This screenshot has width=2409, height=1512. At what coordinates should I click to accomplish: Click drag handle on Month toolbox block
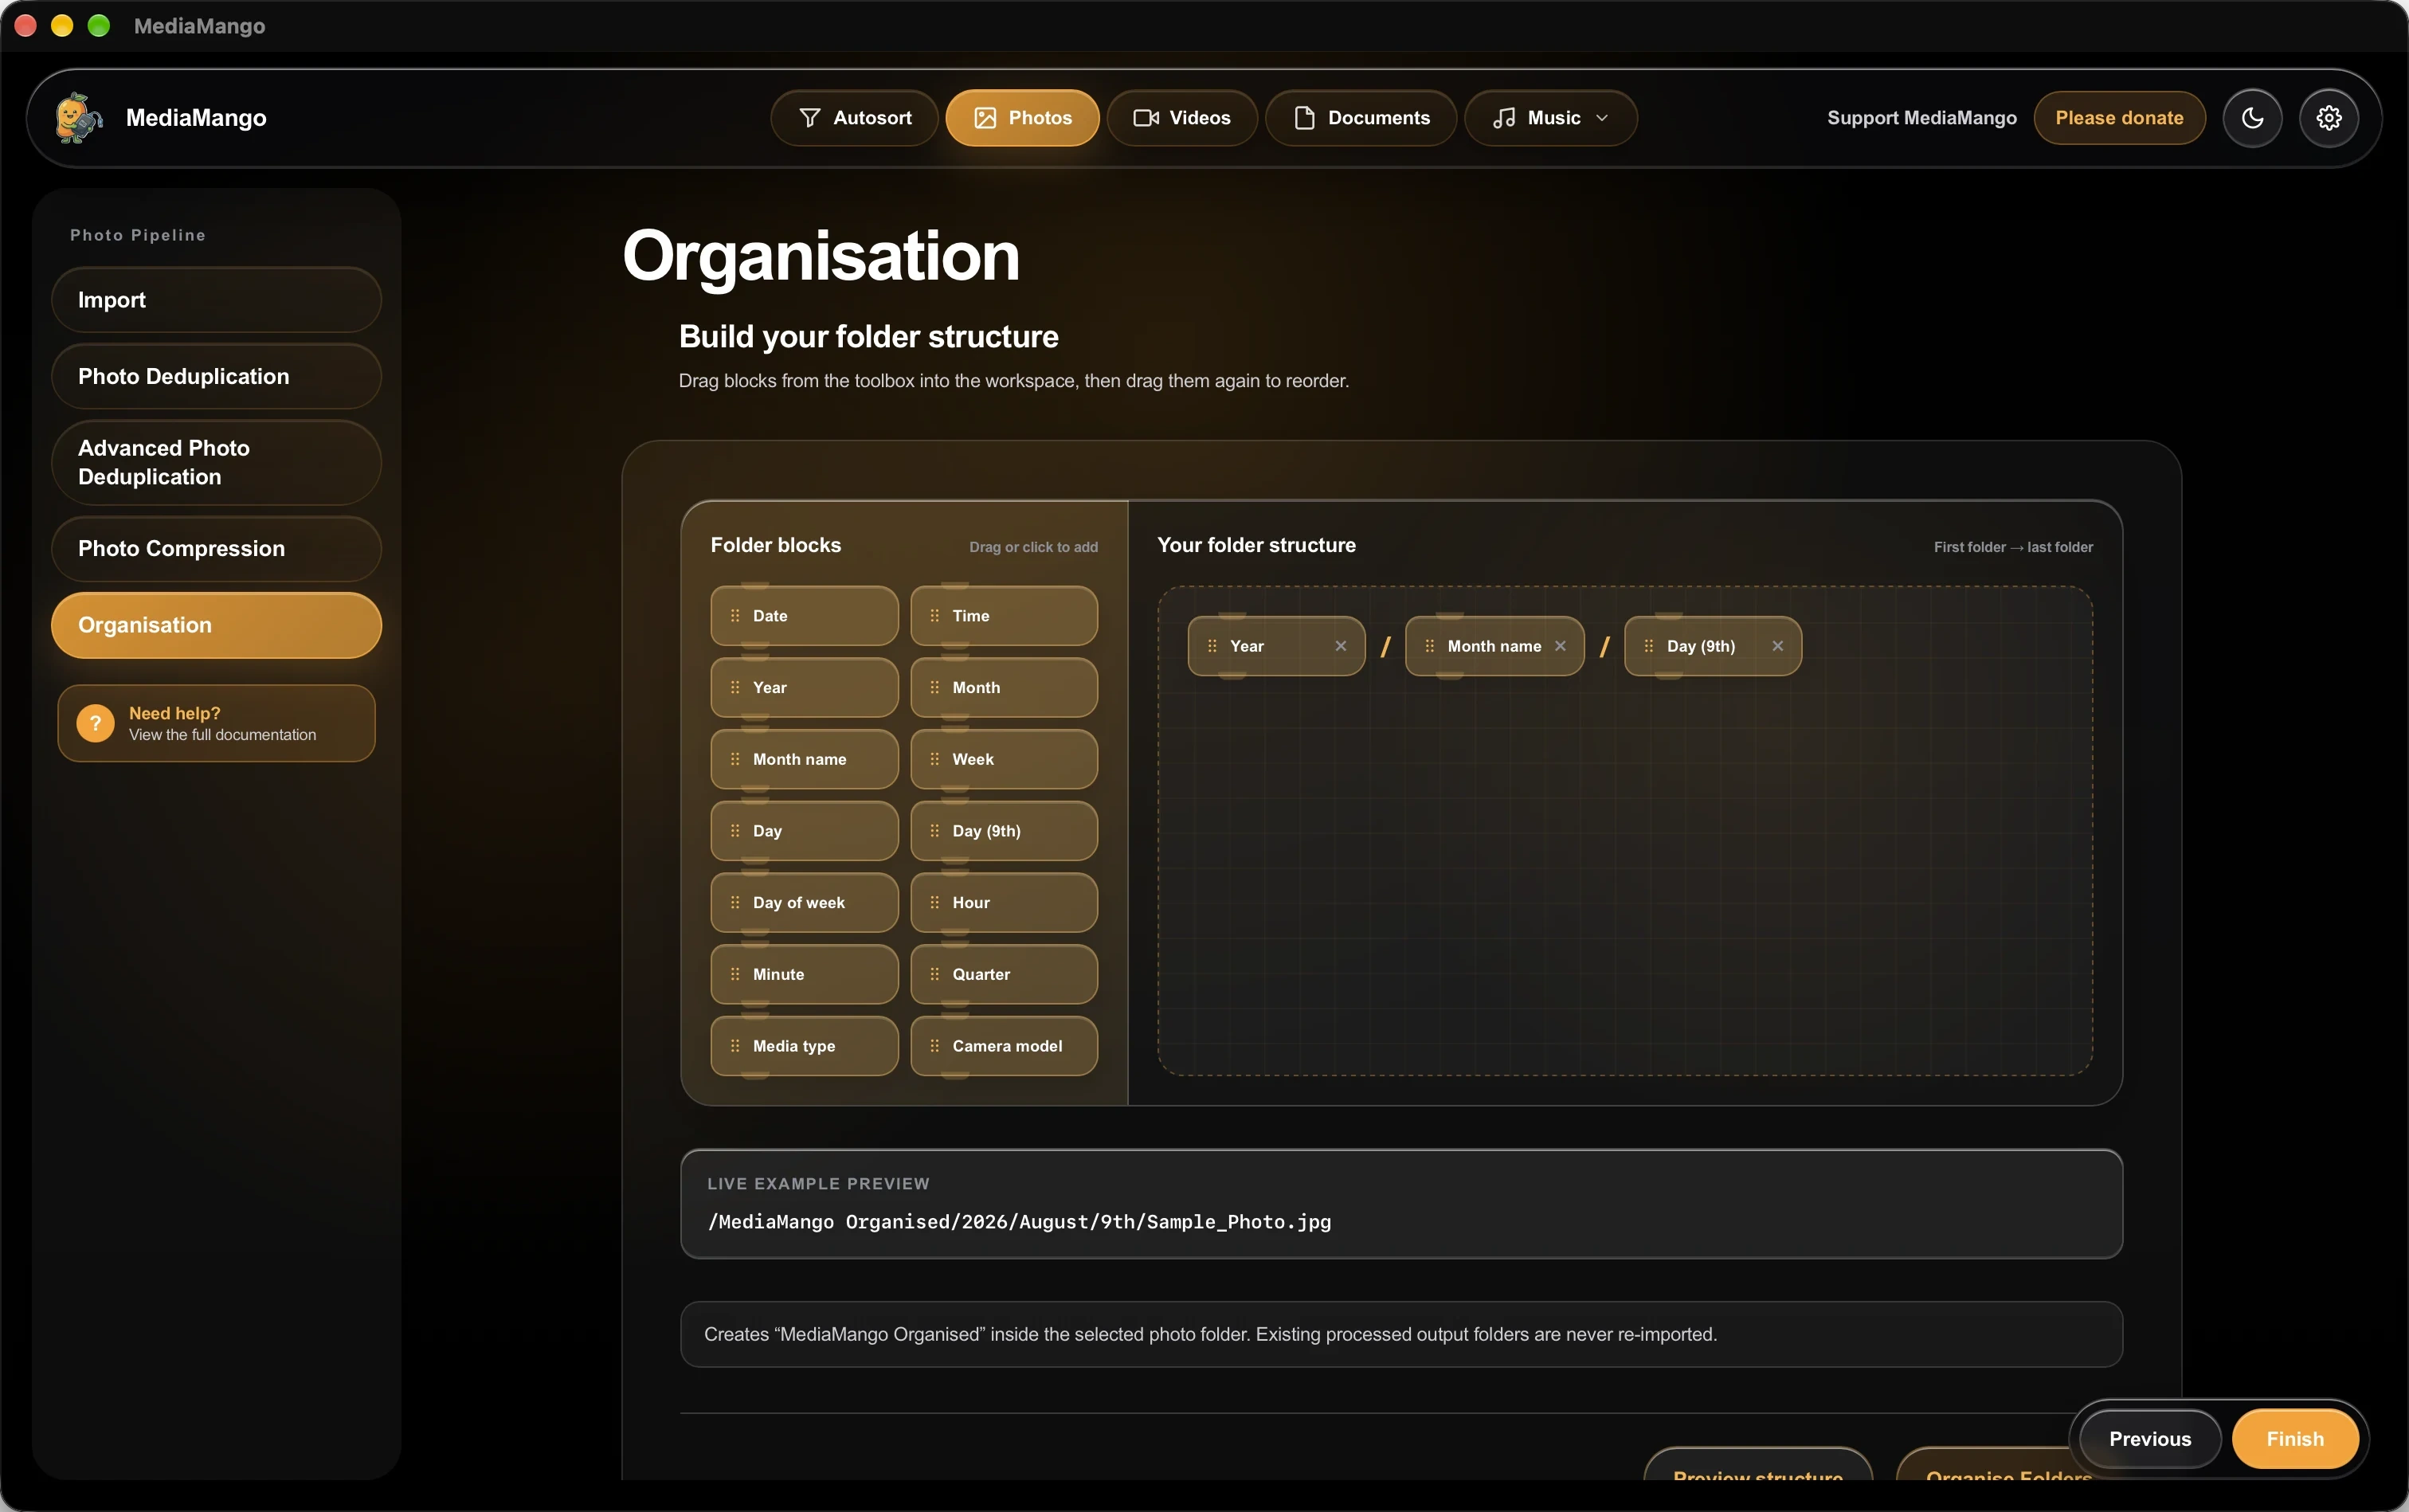934,688
